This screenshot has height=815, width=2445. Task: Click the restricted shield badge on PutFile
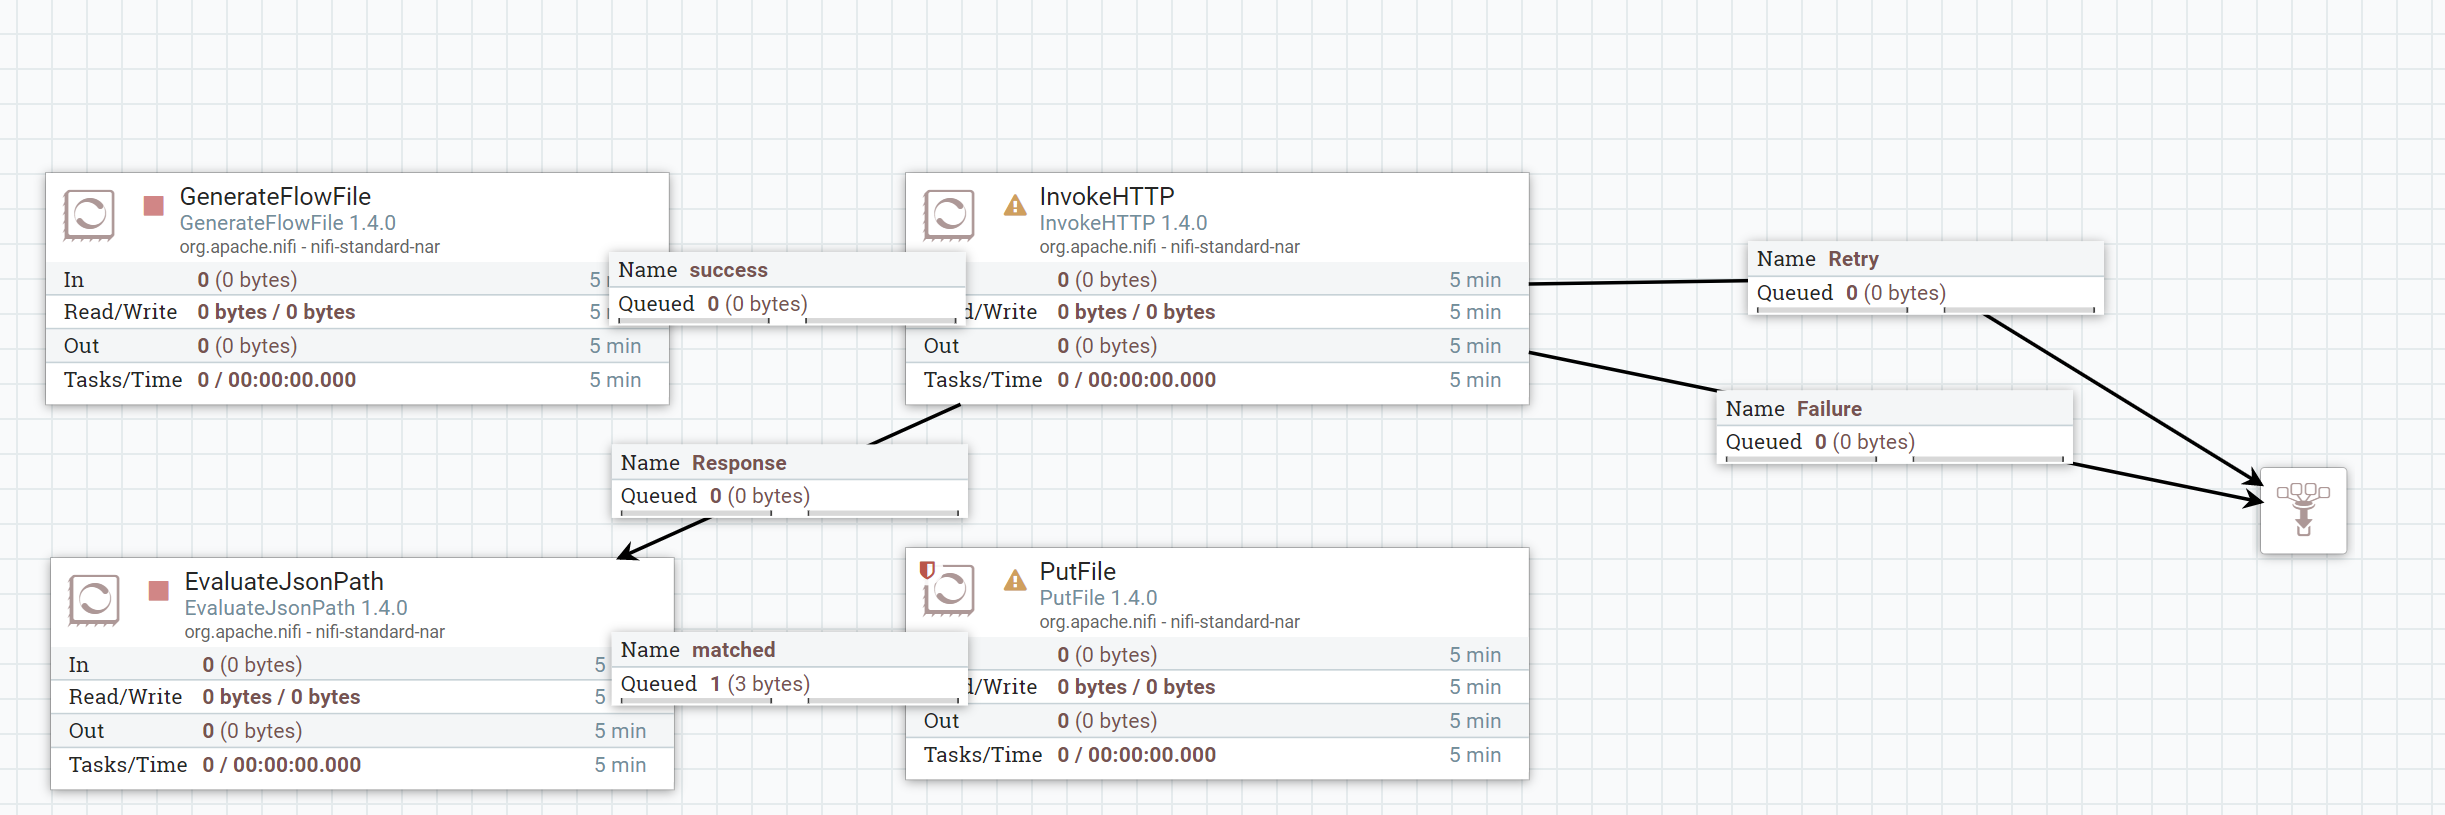tap(927, 570)
